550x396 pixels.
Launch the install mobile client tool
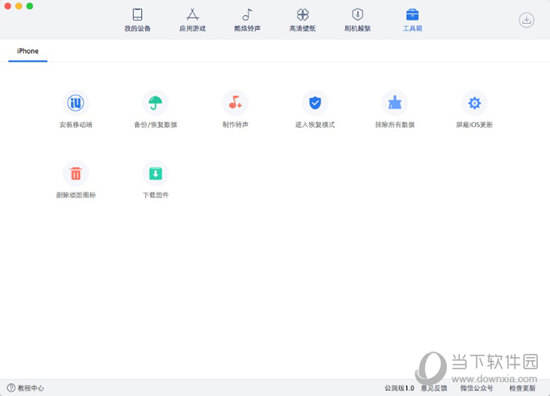coord(76,109)
